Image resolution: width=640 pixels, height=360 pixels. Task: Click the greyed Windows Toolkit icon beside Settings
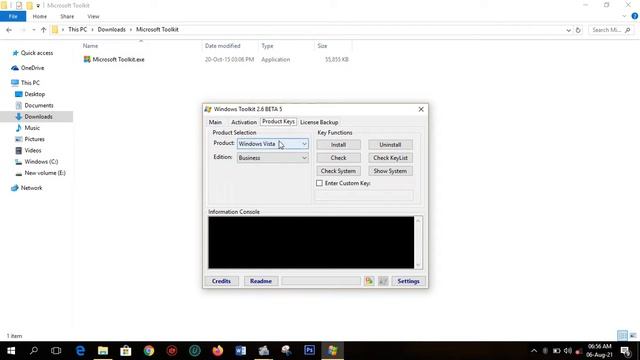click(x=383, y=281)
